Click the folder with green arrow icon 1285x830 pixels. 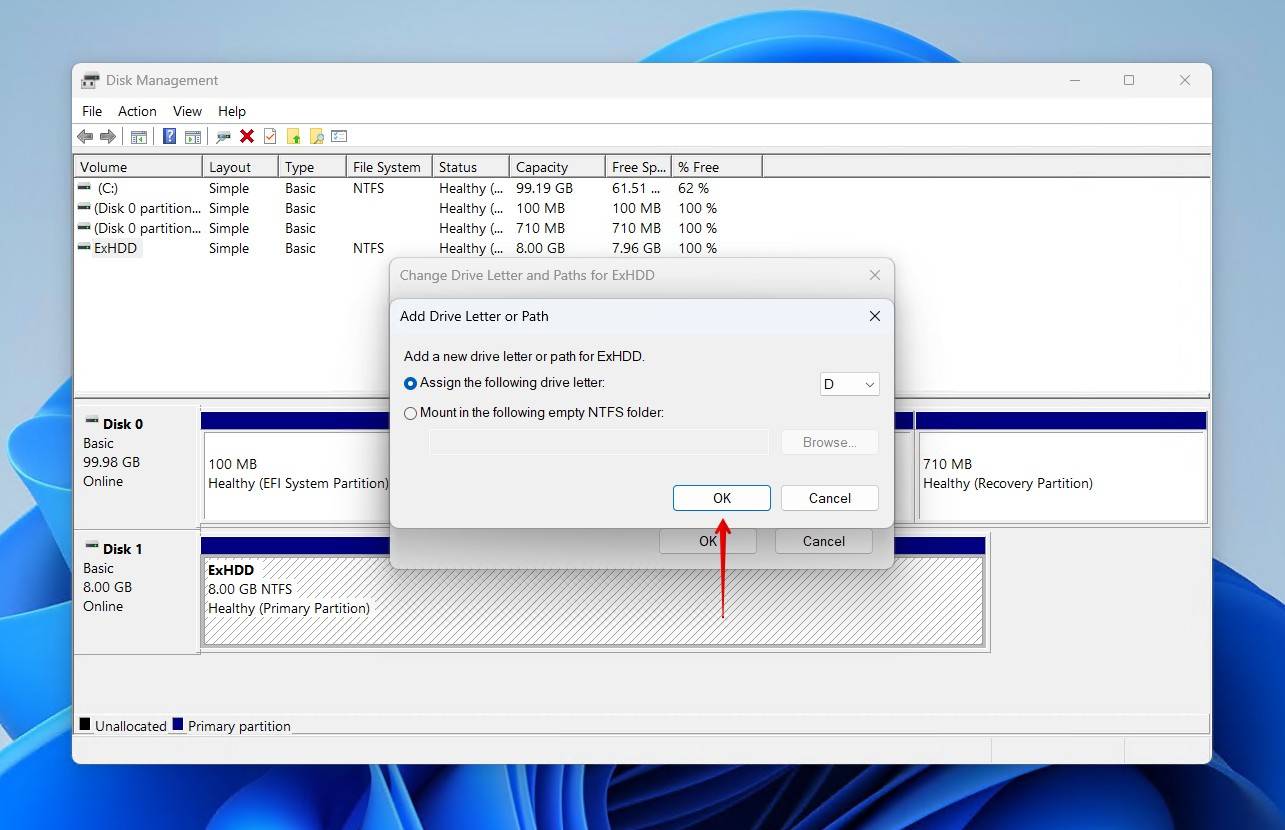tap(294, 136)
